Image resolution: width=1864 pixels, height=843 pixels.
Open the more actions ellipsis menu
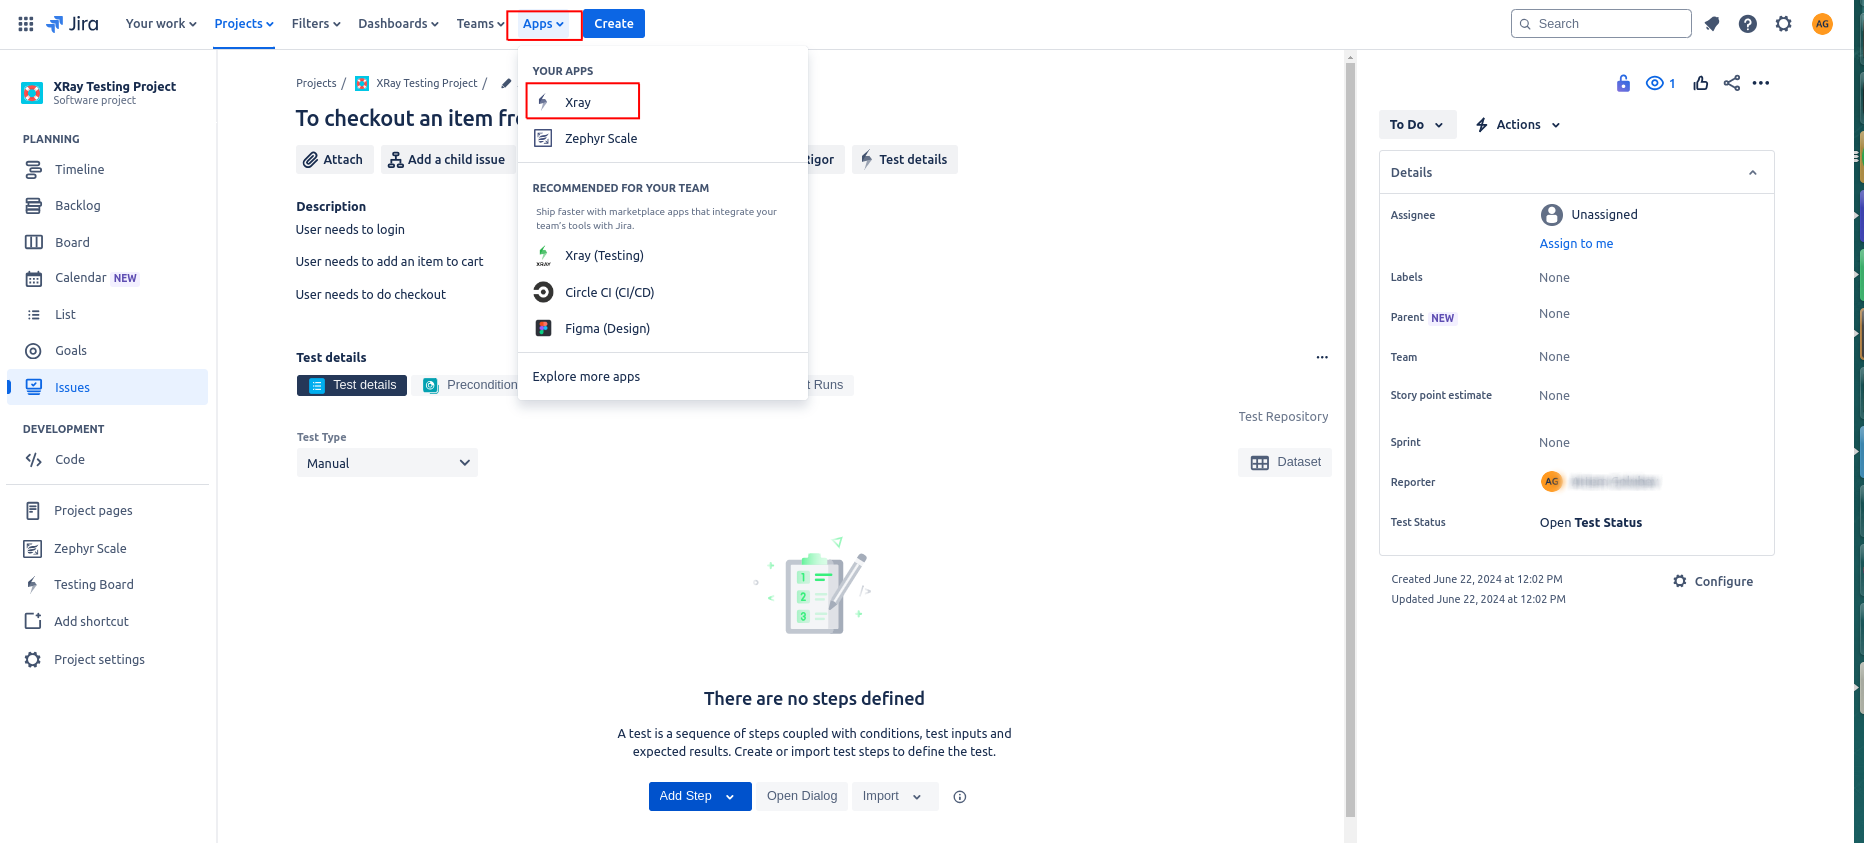point(1761,83)
